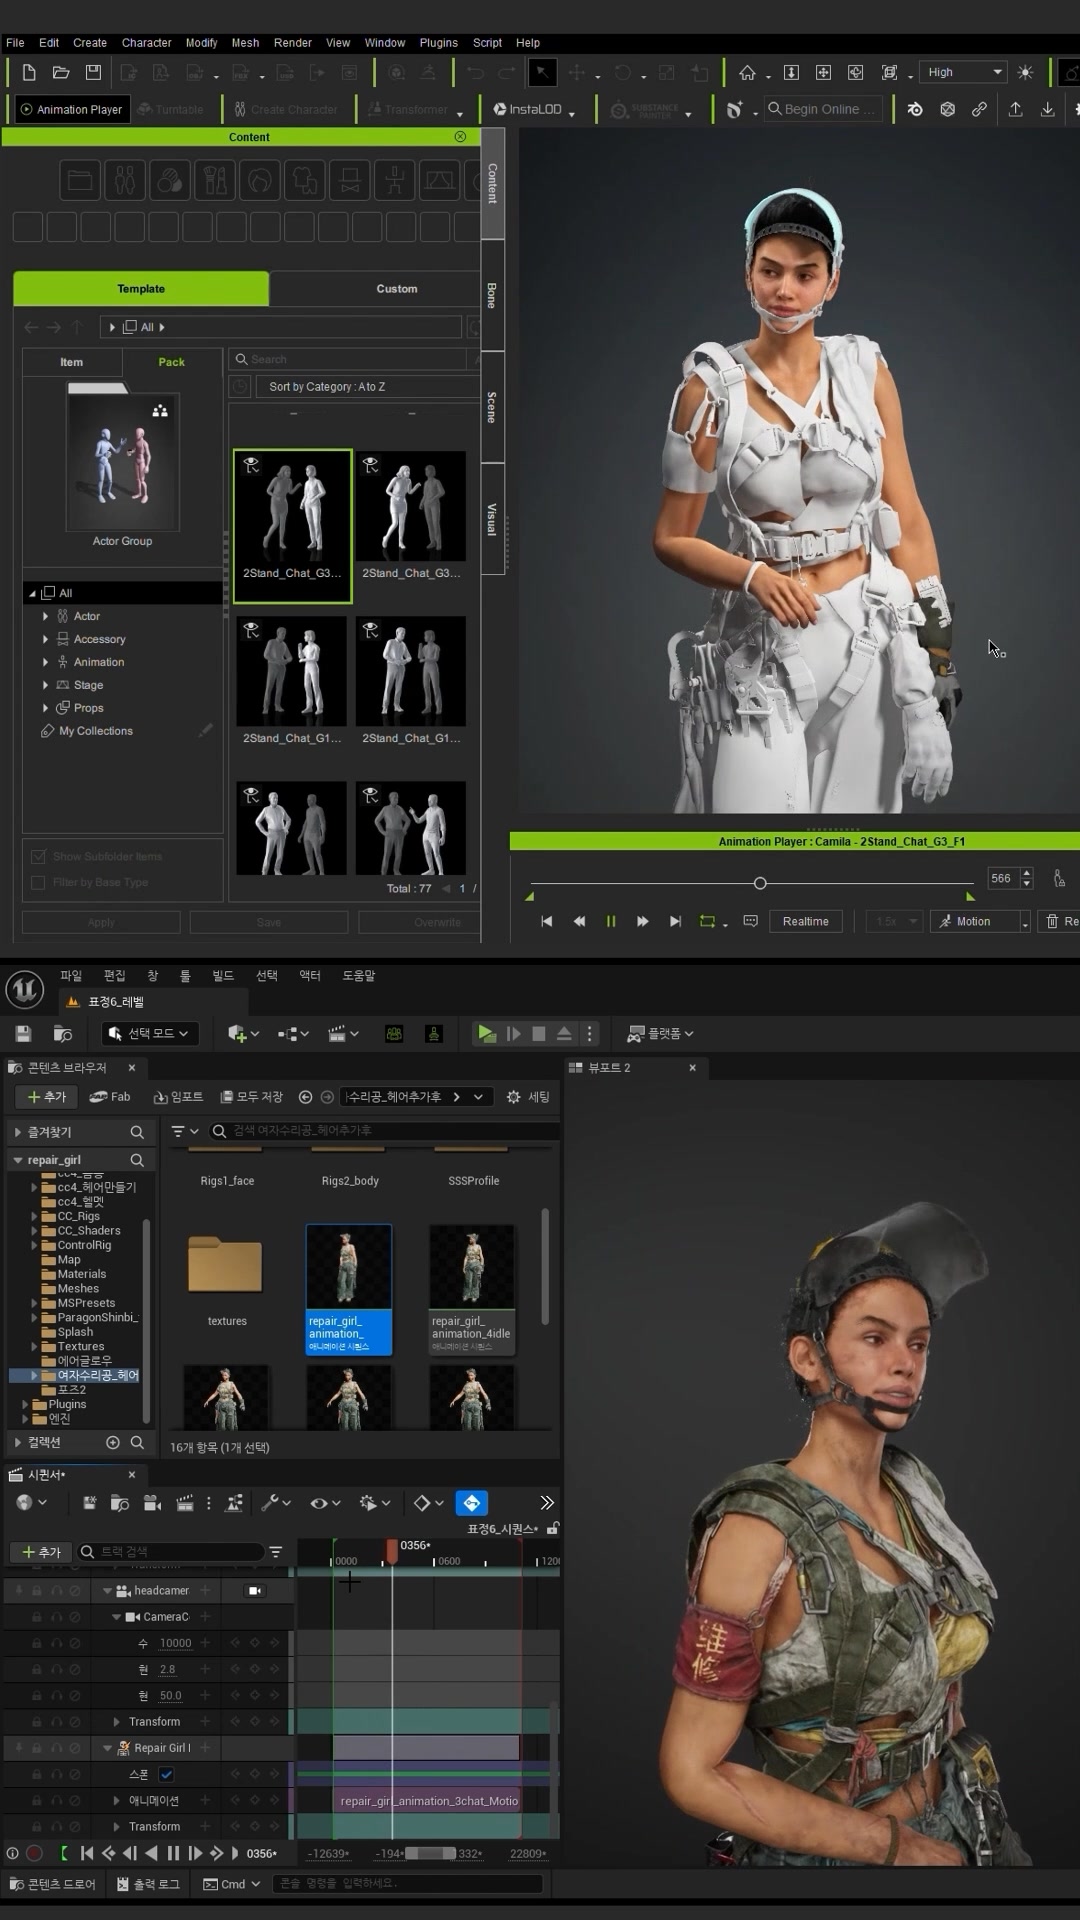
Task: Switch to the Pack tab
Action: point(171,362)
